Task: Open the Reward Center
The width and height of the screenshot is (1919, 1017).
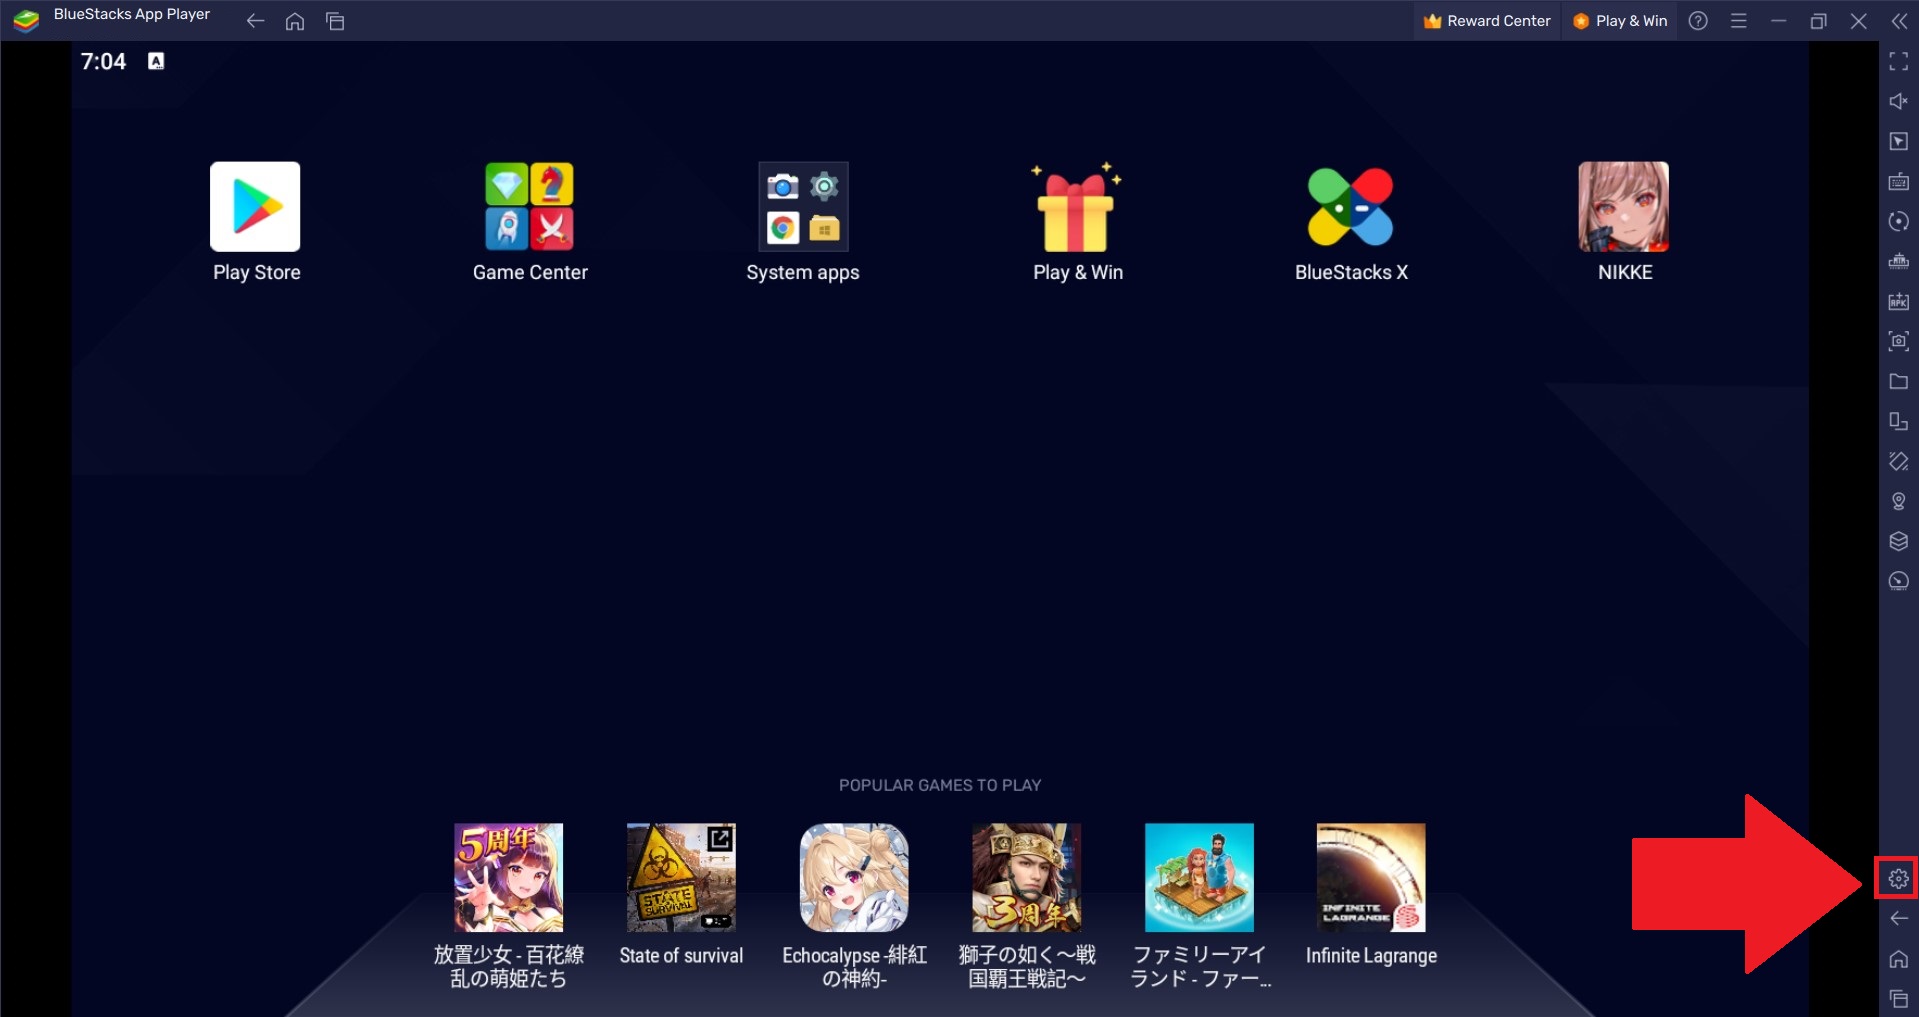Action: 1486,20
